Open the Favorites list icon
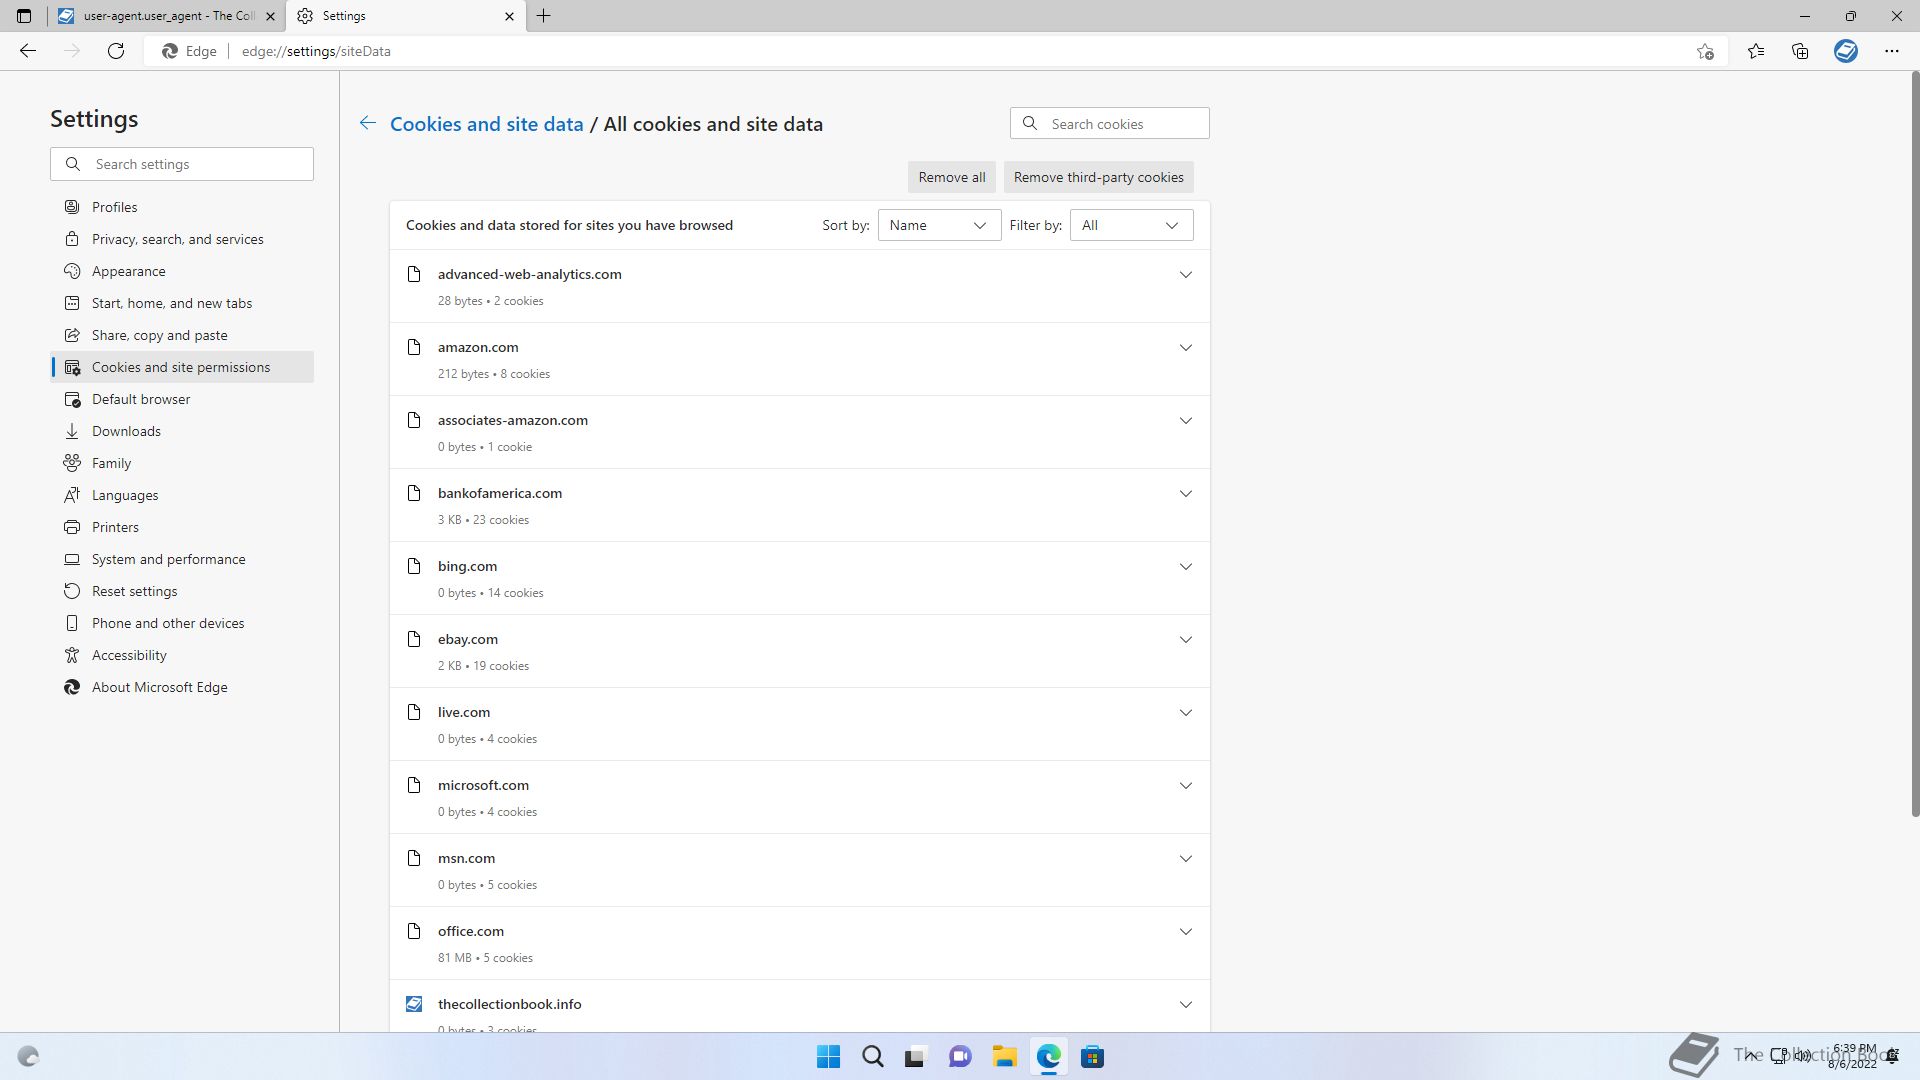This screenshot has width=1920, height=1080. (x=1756, y=51)
